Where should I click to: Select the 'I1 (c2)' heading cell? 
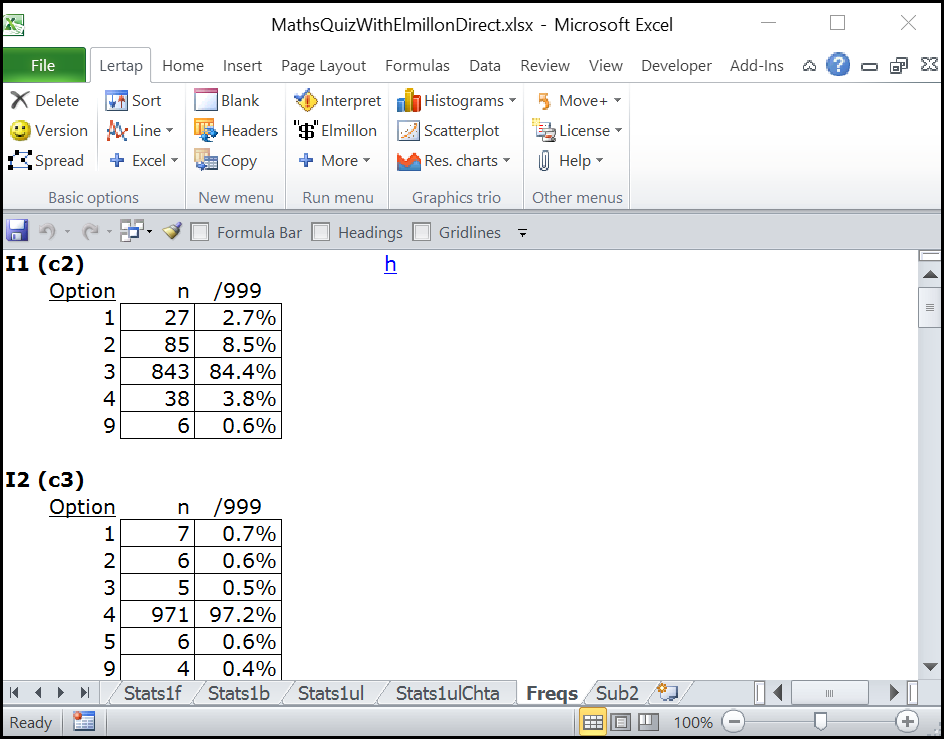tap(45, 264)
